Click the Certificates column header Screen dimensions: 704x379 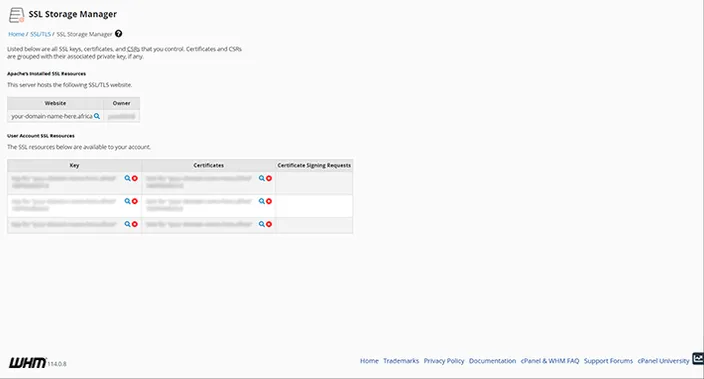coord(209,165)
